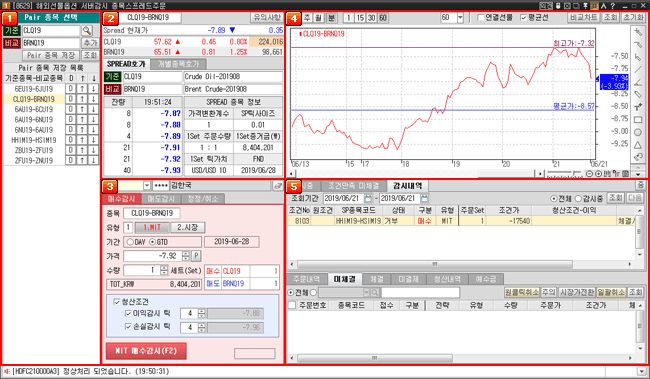Toggle the 평균선 checkbox
This screenshot has height=379, width=650.
[x=524, y=17]
